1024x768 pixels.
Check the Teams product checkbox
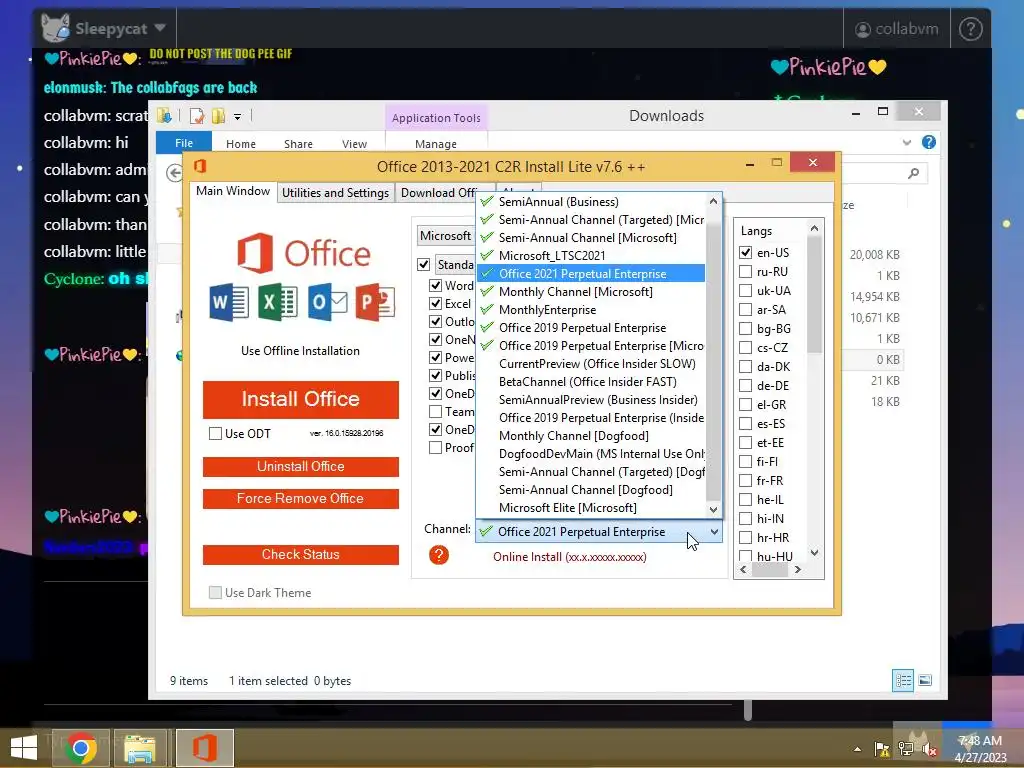[436, 411]
